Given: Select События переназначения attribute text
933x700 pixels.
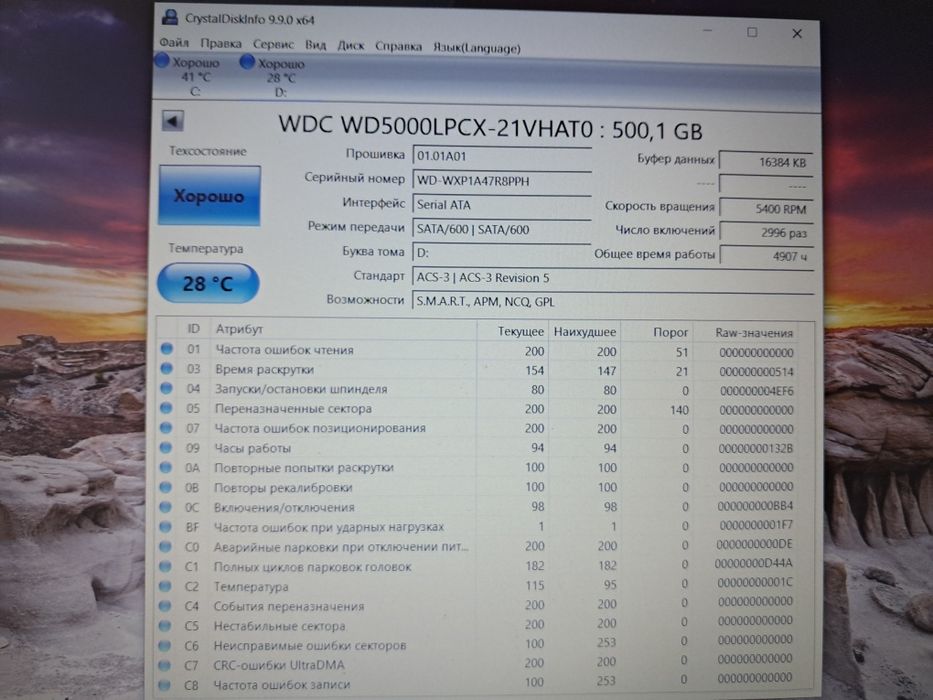Looking at the screenshot, I should [x=289, y=607].
